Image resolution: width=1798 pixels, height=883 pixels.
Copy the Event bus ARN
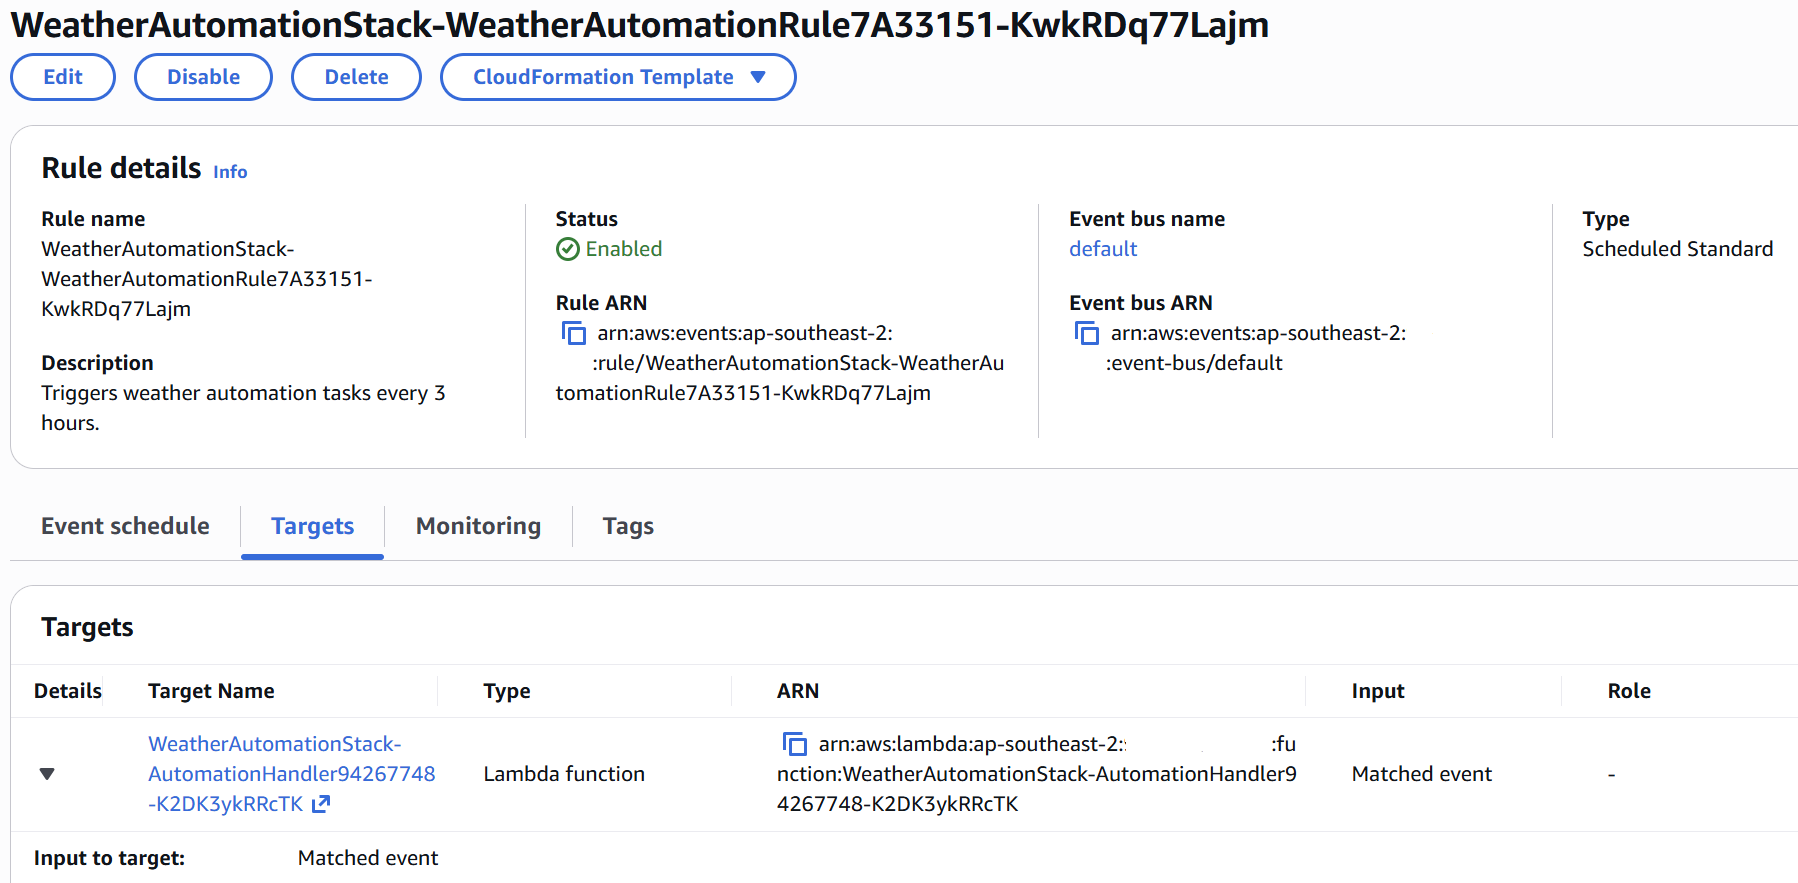(x=1087, y=333)
